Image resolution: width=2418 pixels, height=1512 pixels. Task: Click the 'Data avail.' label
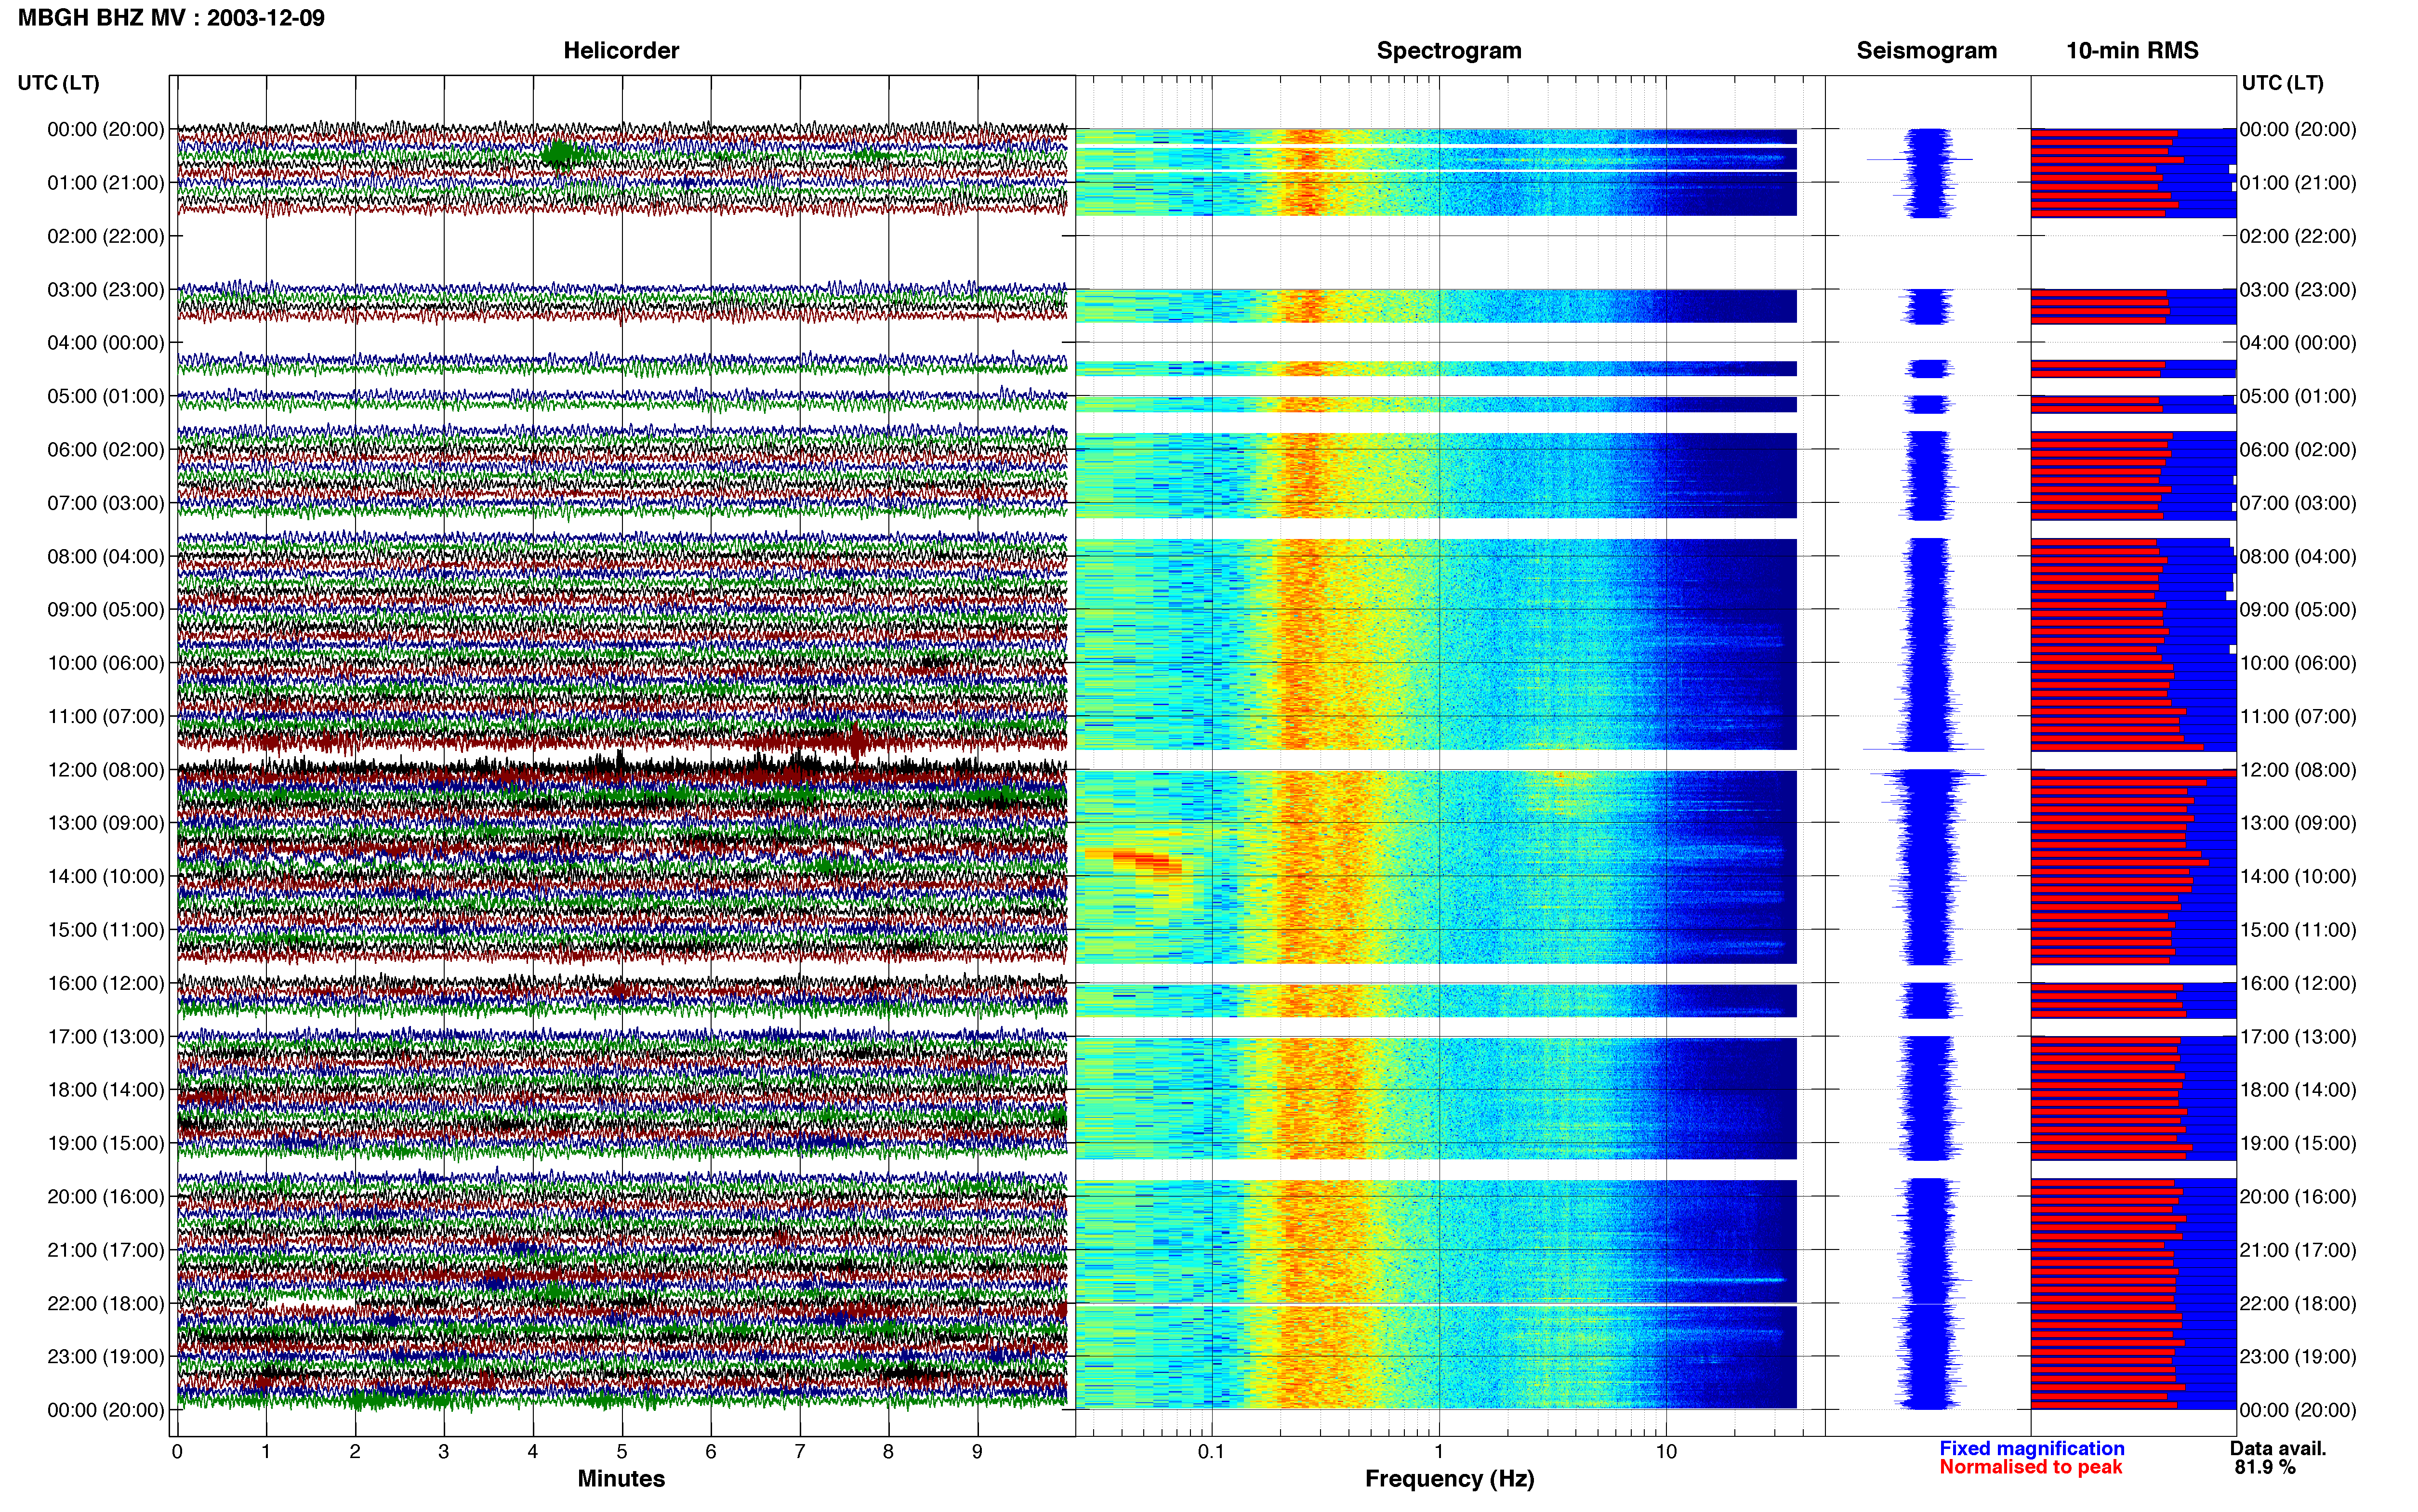[2278, 1448]
